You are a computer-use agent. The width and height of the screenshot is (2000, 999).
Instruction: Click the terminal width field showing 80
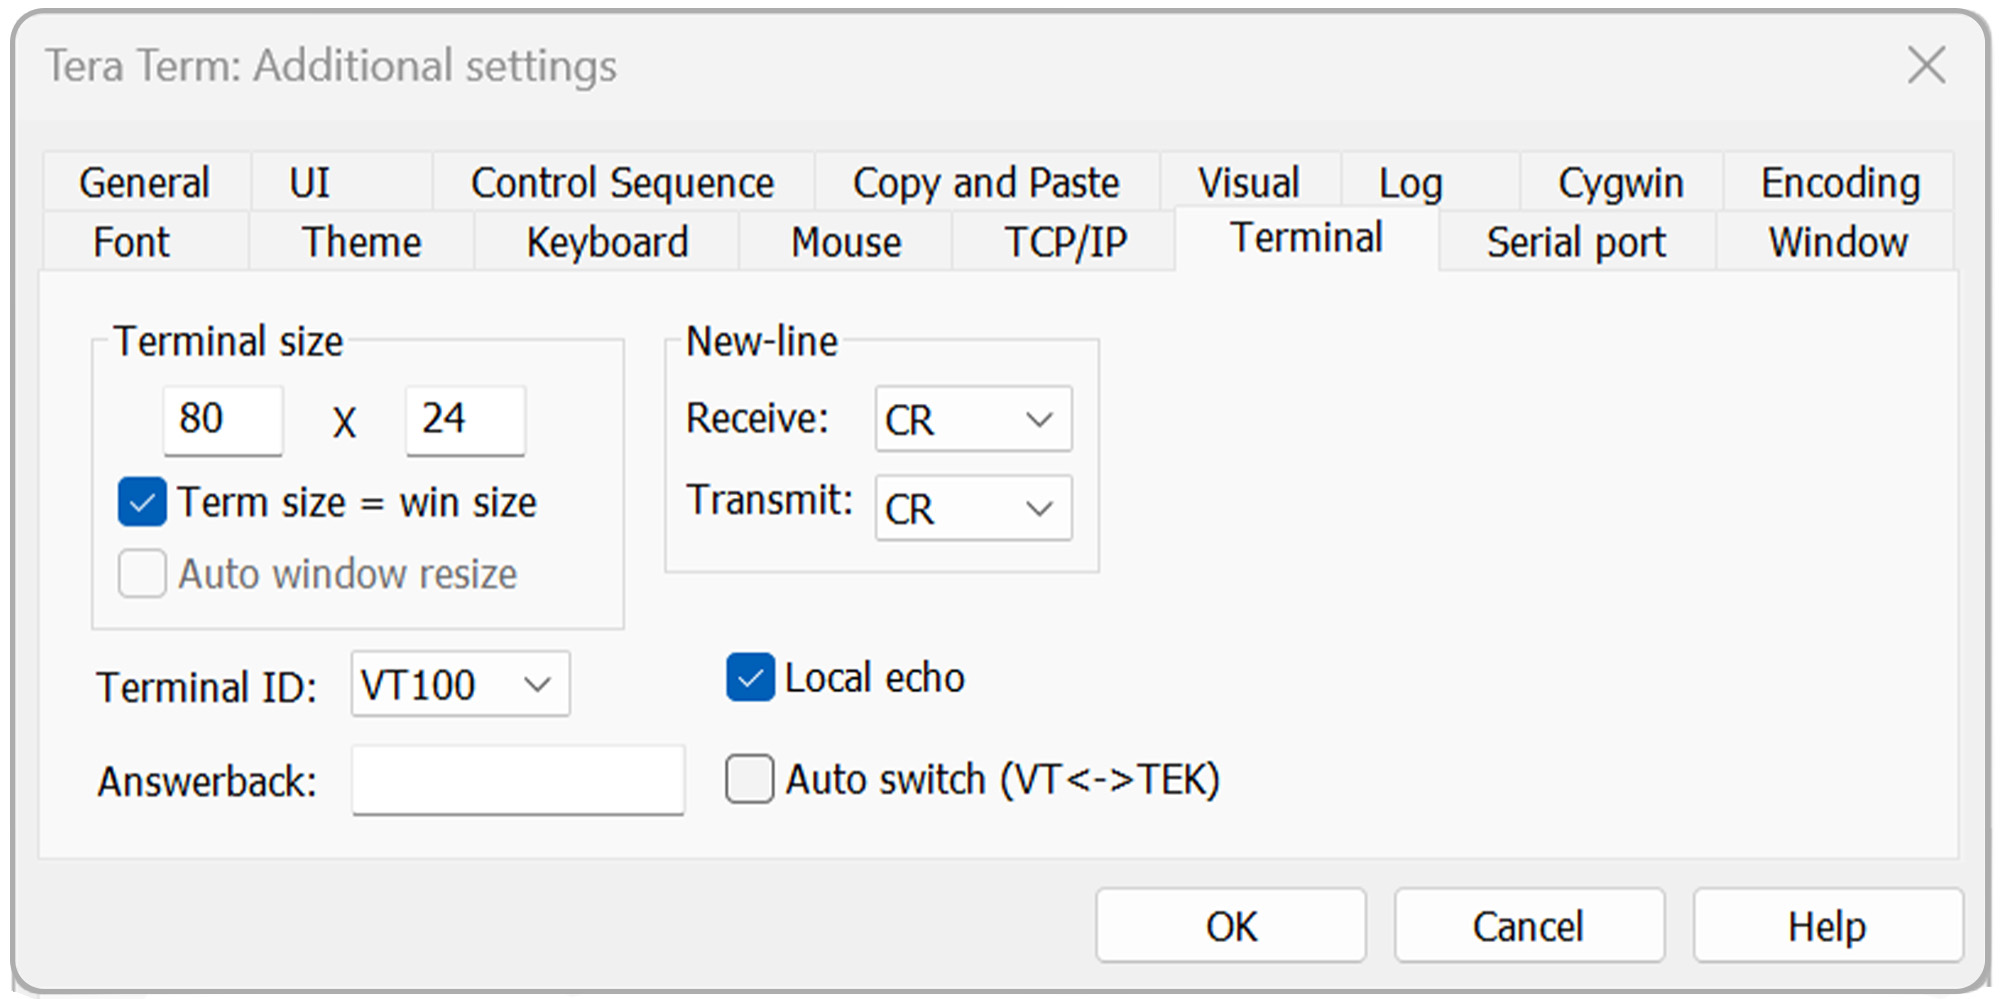[223, 420]
